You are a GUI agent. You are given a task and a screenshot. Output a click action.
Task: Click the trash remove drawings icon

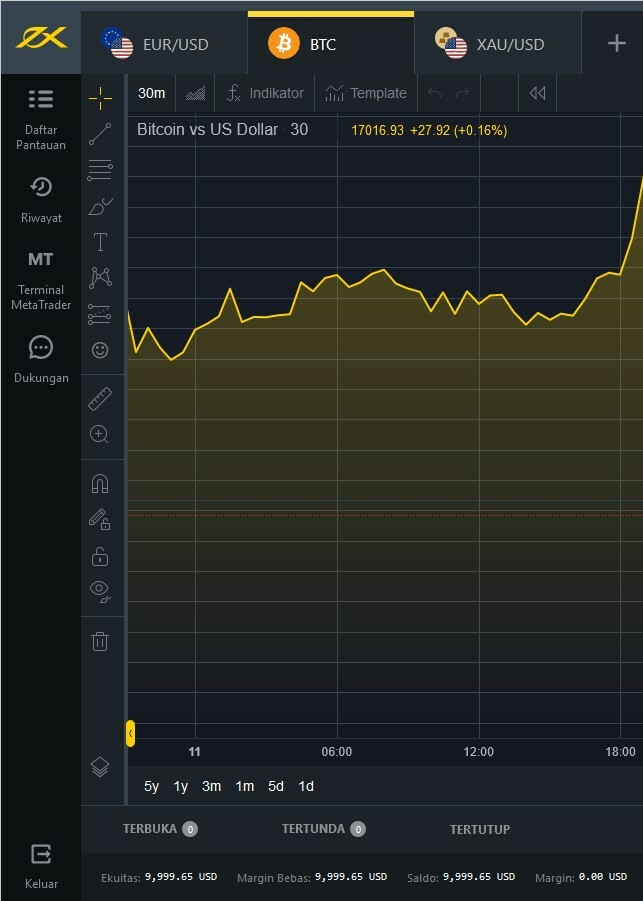pyautogui.click(x=100, y=641)
